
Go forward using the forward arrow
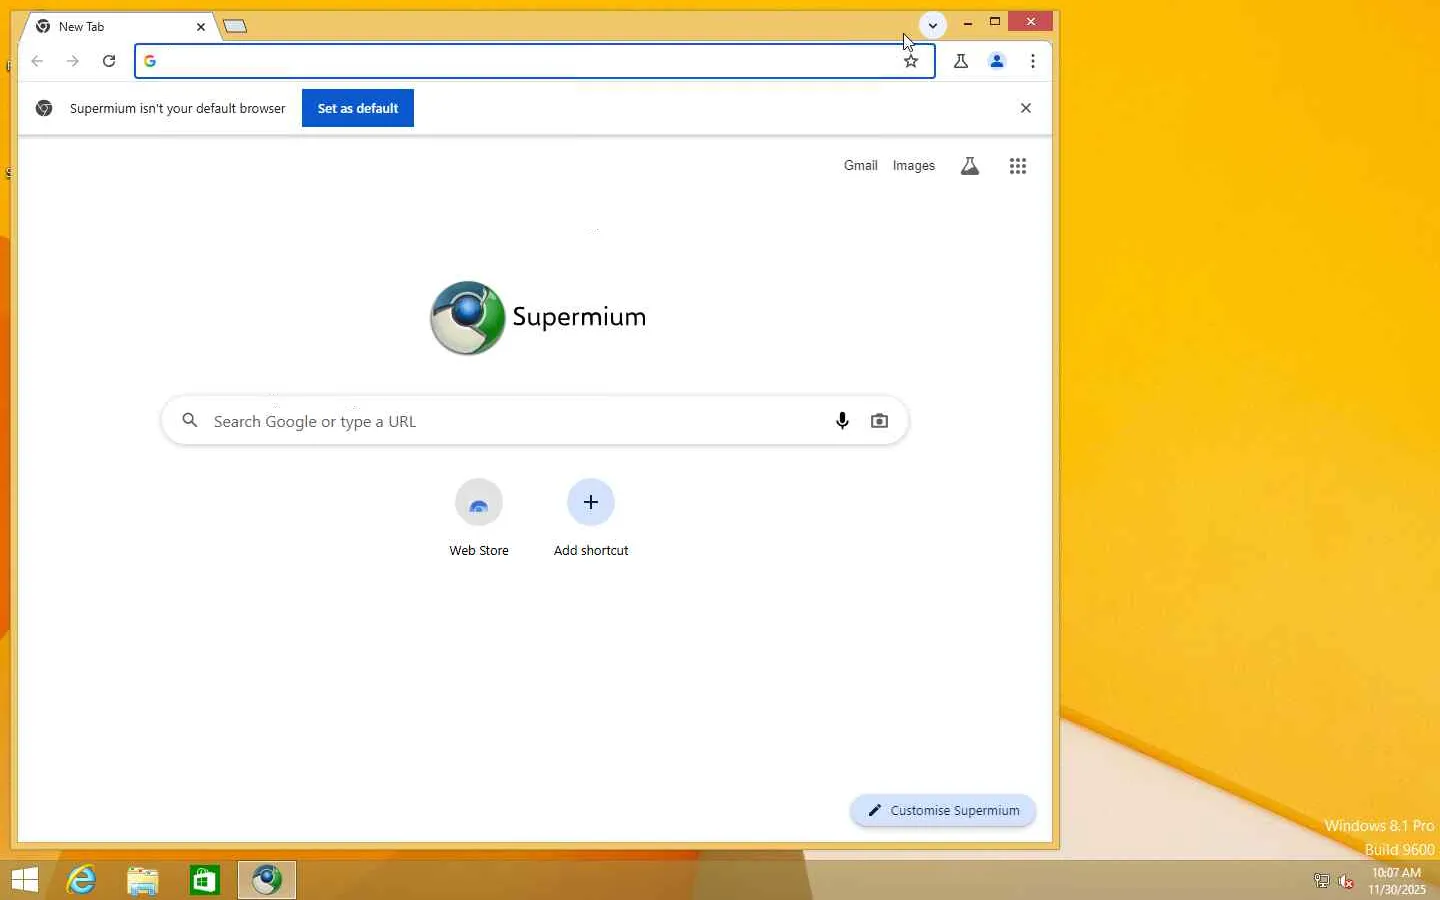coord(73,61)
